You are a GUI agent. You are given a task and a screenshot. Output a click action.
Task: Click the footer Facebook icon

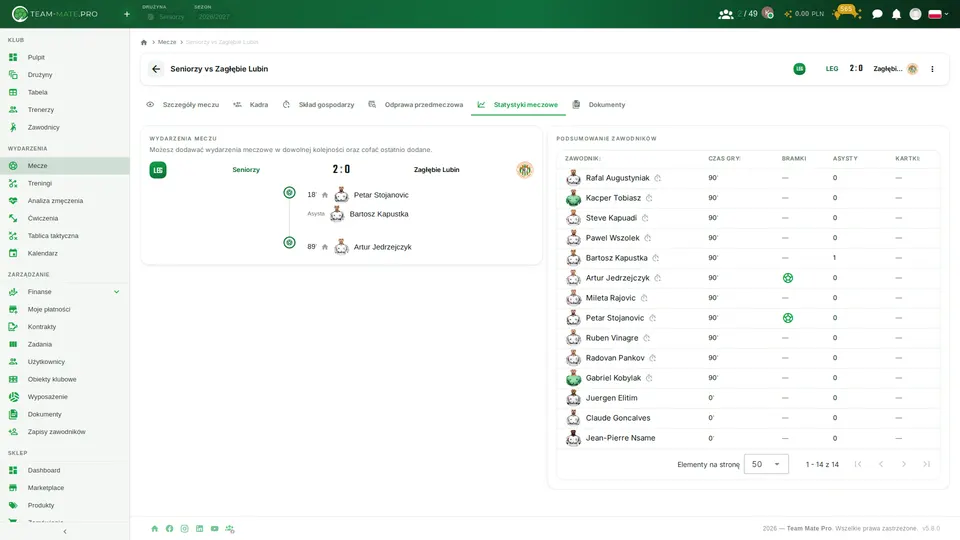coord(170,528)
